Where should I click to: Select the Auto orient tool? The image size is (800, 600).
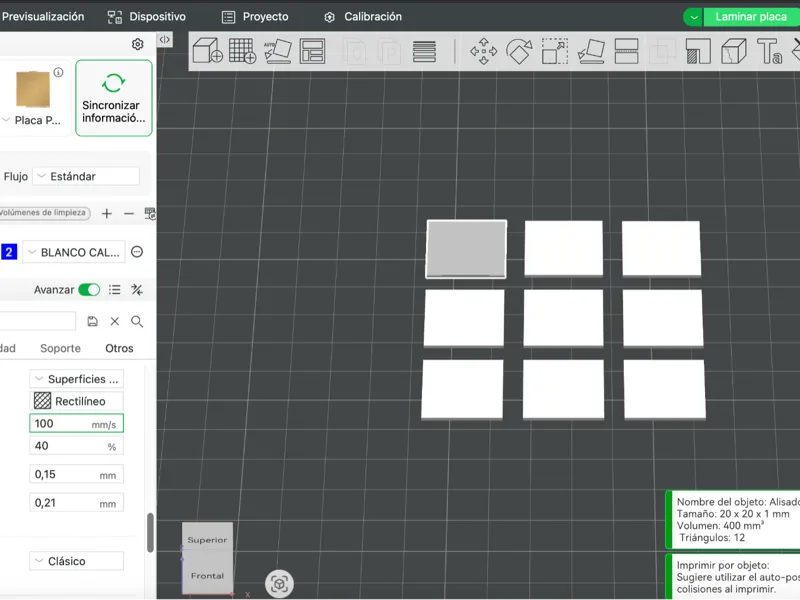click(x=278, y=51)
